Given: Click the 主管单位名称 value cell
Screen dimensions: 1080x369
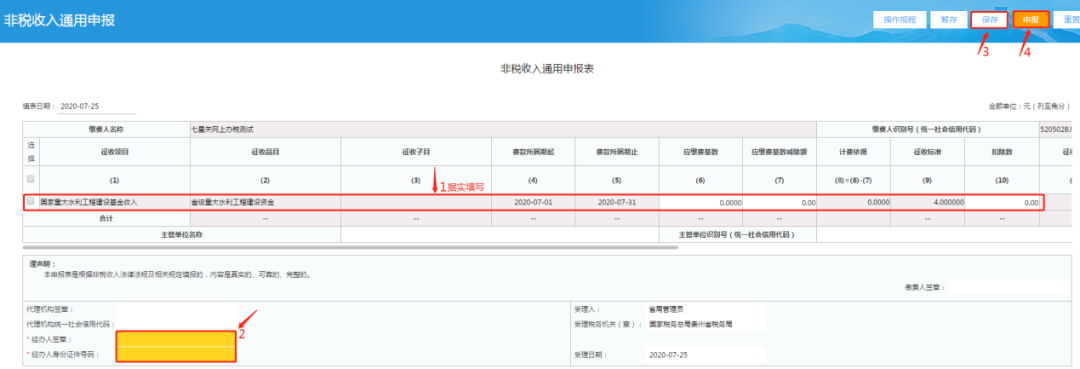Looking at the screenshot, I should point(499,235).
